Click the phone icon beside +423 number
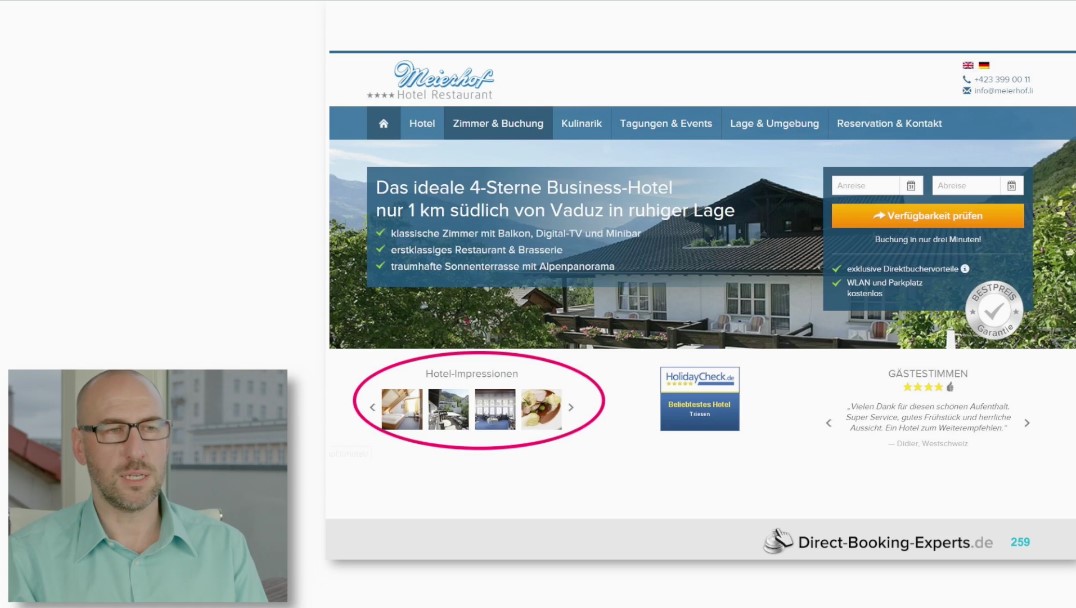Image resolution: width=1076 pixels, height=608 pixels. coord(966,80)
